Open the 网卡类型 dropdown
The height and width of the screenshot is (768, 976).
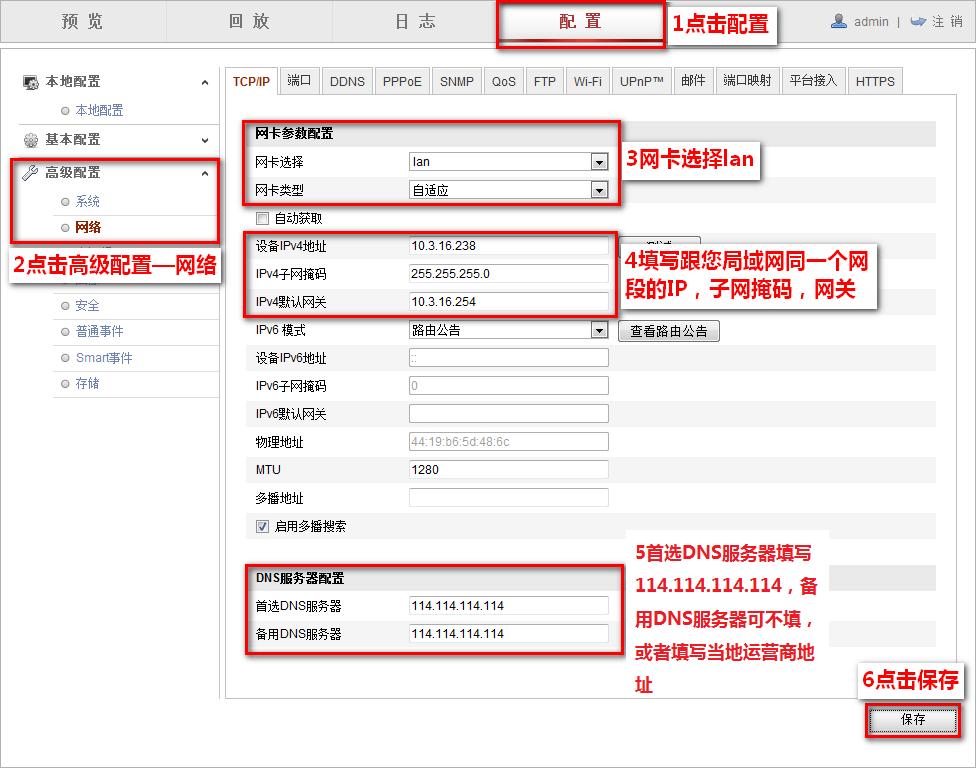coord(600,190)
